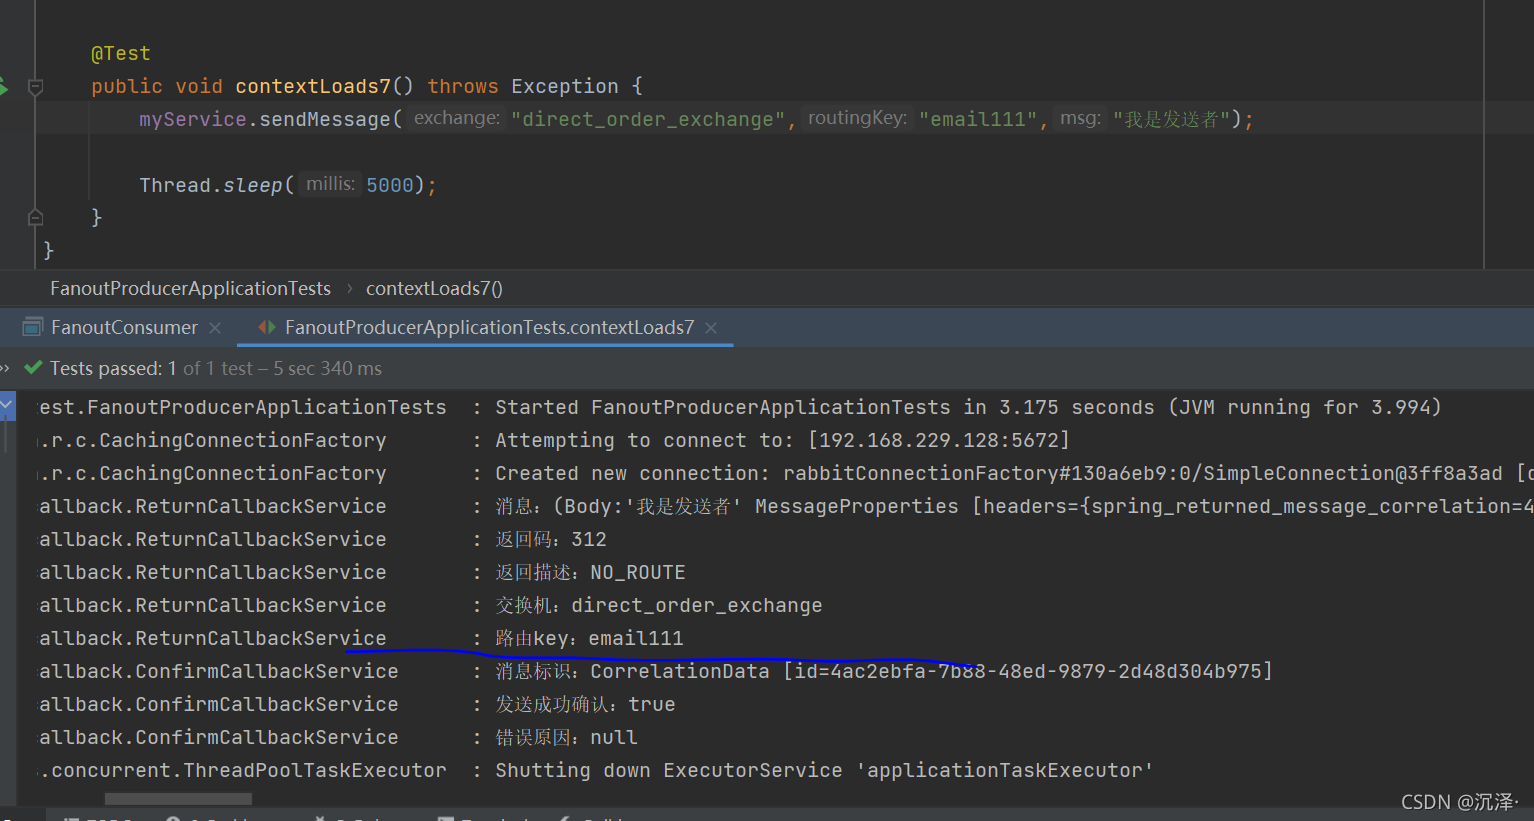Click the horizontal scrollbar thumb in console
This screenshot has width=1534, height=821.
178,799
